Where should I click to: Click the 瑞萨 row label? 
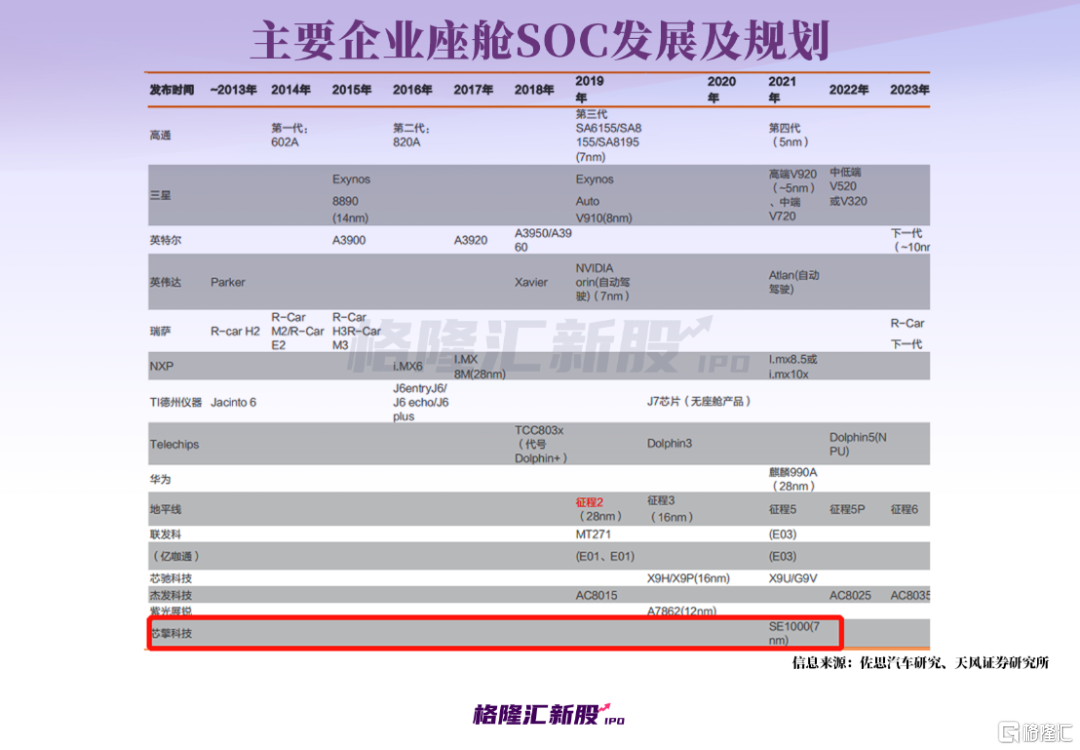[160, 331]
